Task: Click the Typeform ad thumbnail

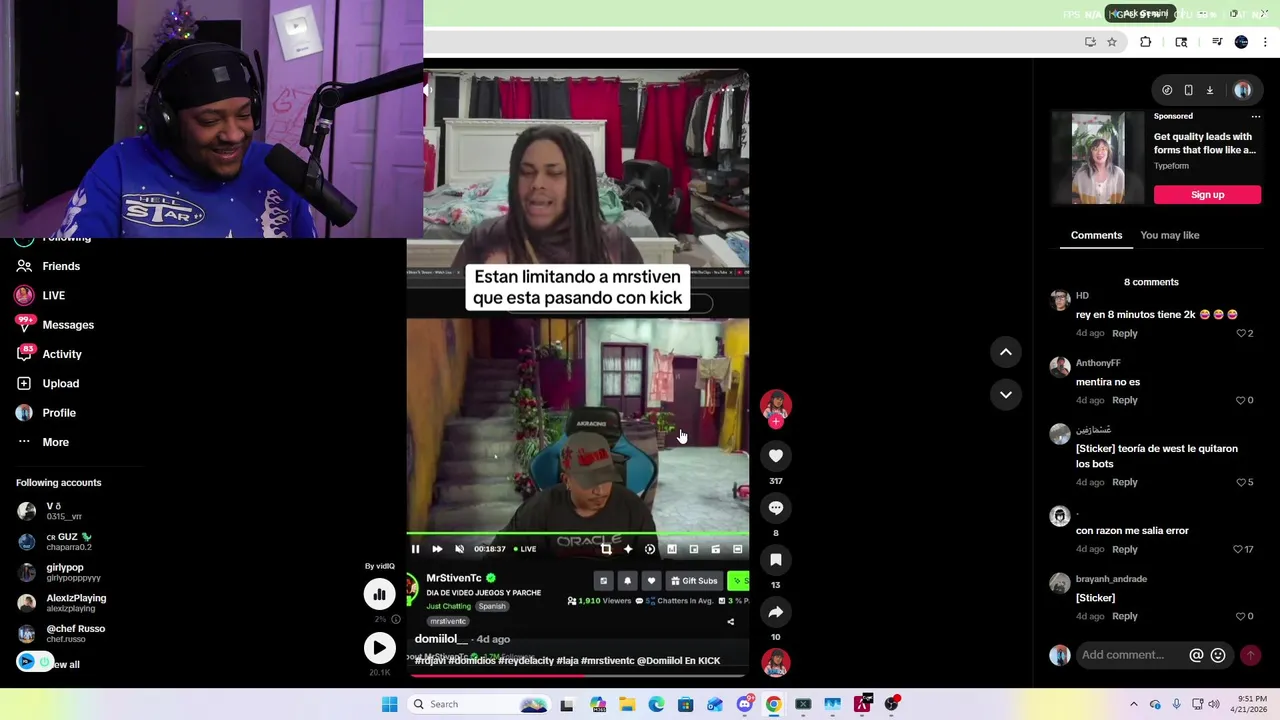Action: 1098,158
